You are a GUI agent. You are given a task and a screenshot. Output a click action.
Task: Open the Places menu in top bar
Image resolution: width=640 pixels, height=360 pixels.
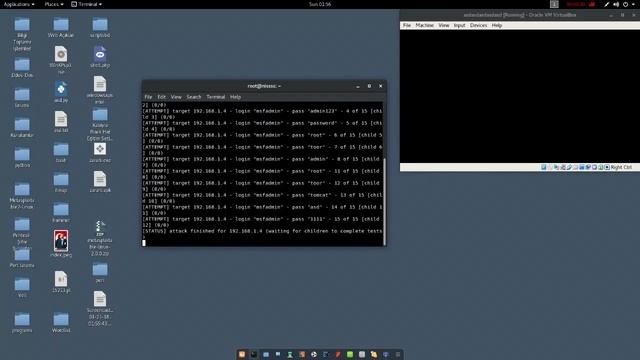pos(53,4)
